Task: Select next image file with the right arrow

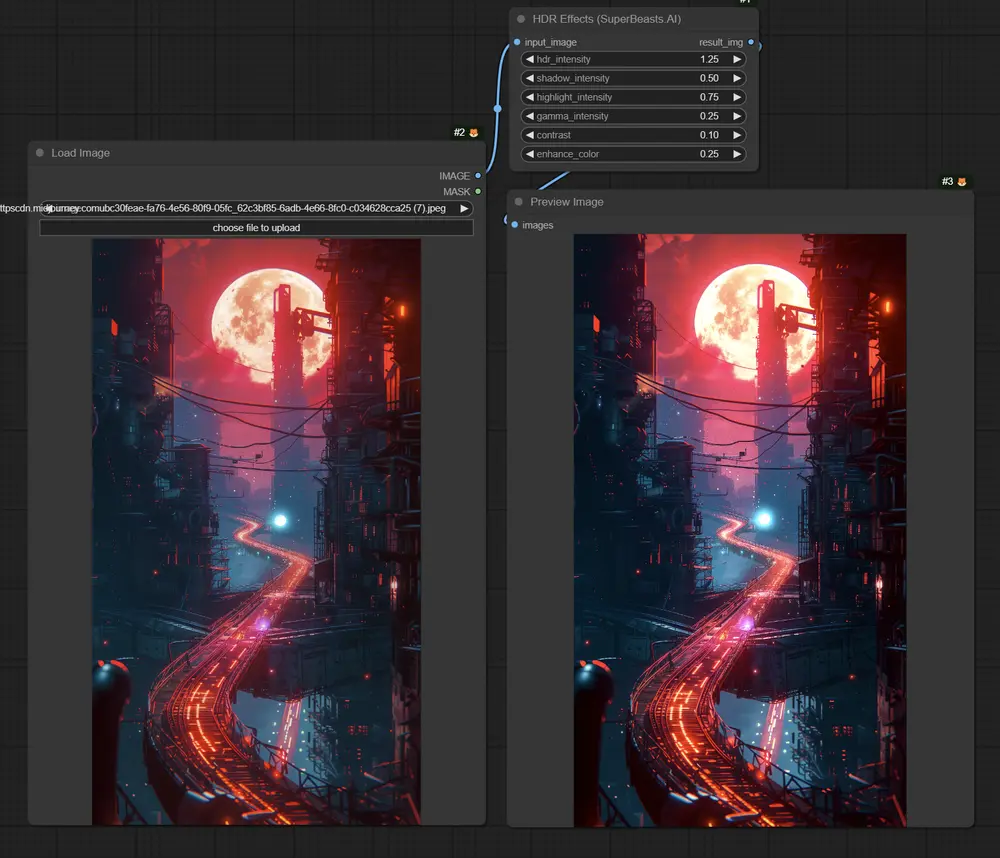Action: [x=464, y=209]
